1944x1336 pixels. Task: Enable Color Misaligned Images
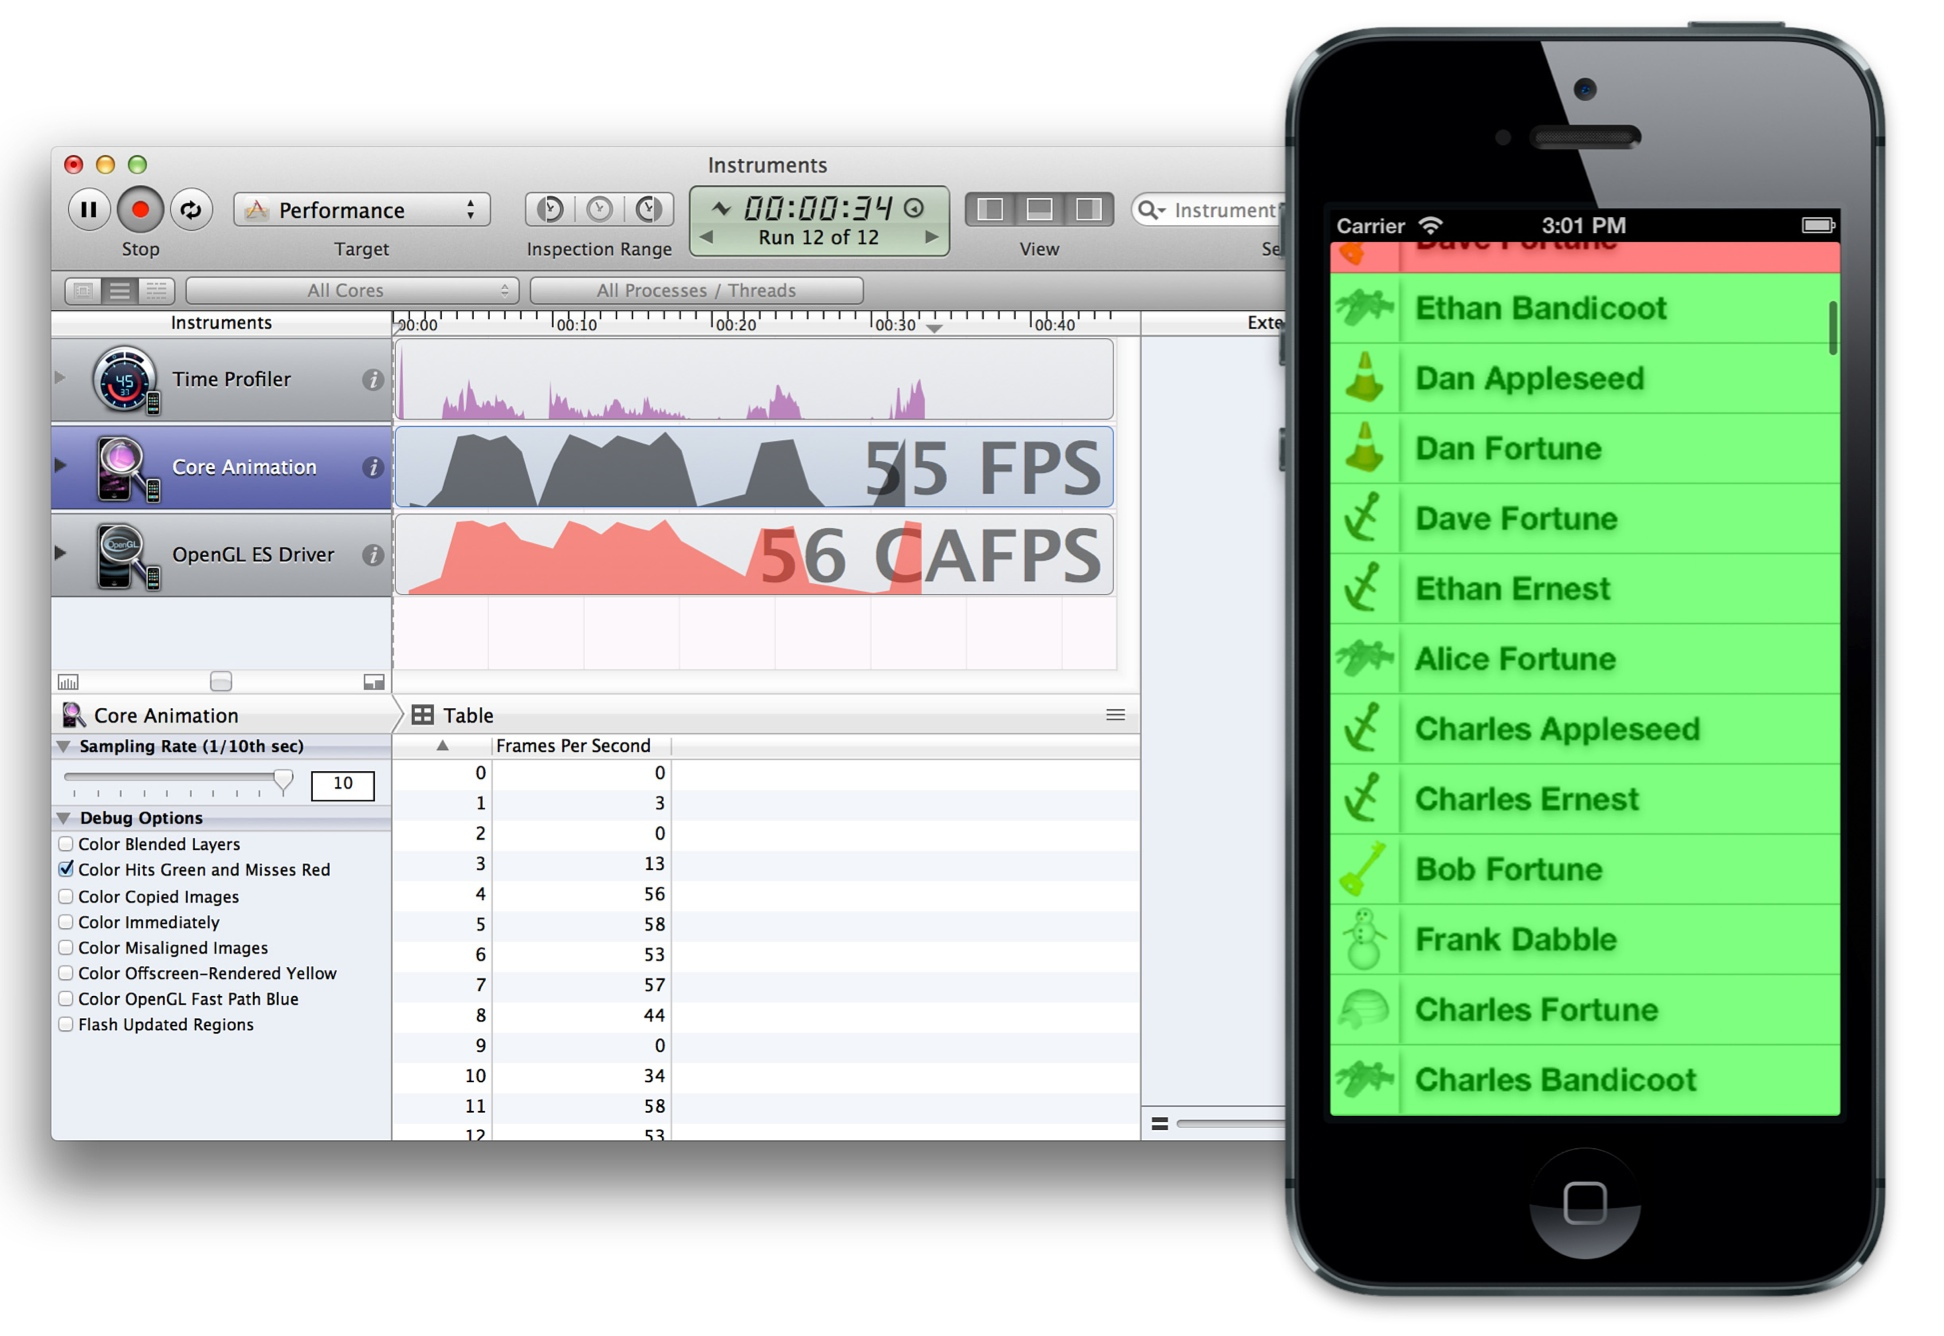pyautogui.click(x=66, y=947)
